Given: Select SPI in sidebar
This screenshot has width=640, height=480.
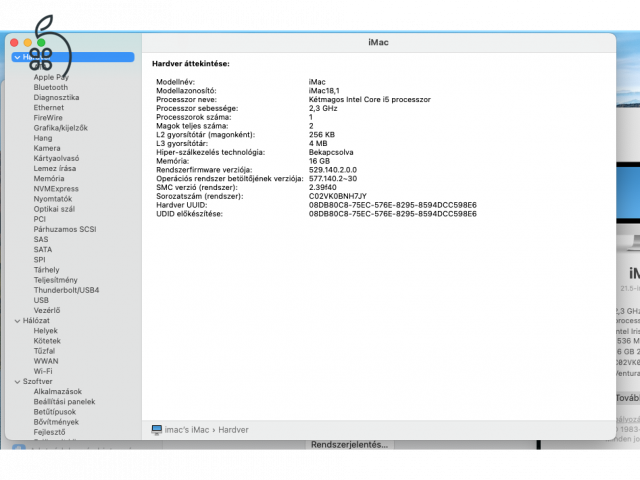Looking at the screenshot, I should point(40,260).
